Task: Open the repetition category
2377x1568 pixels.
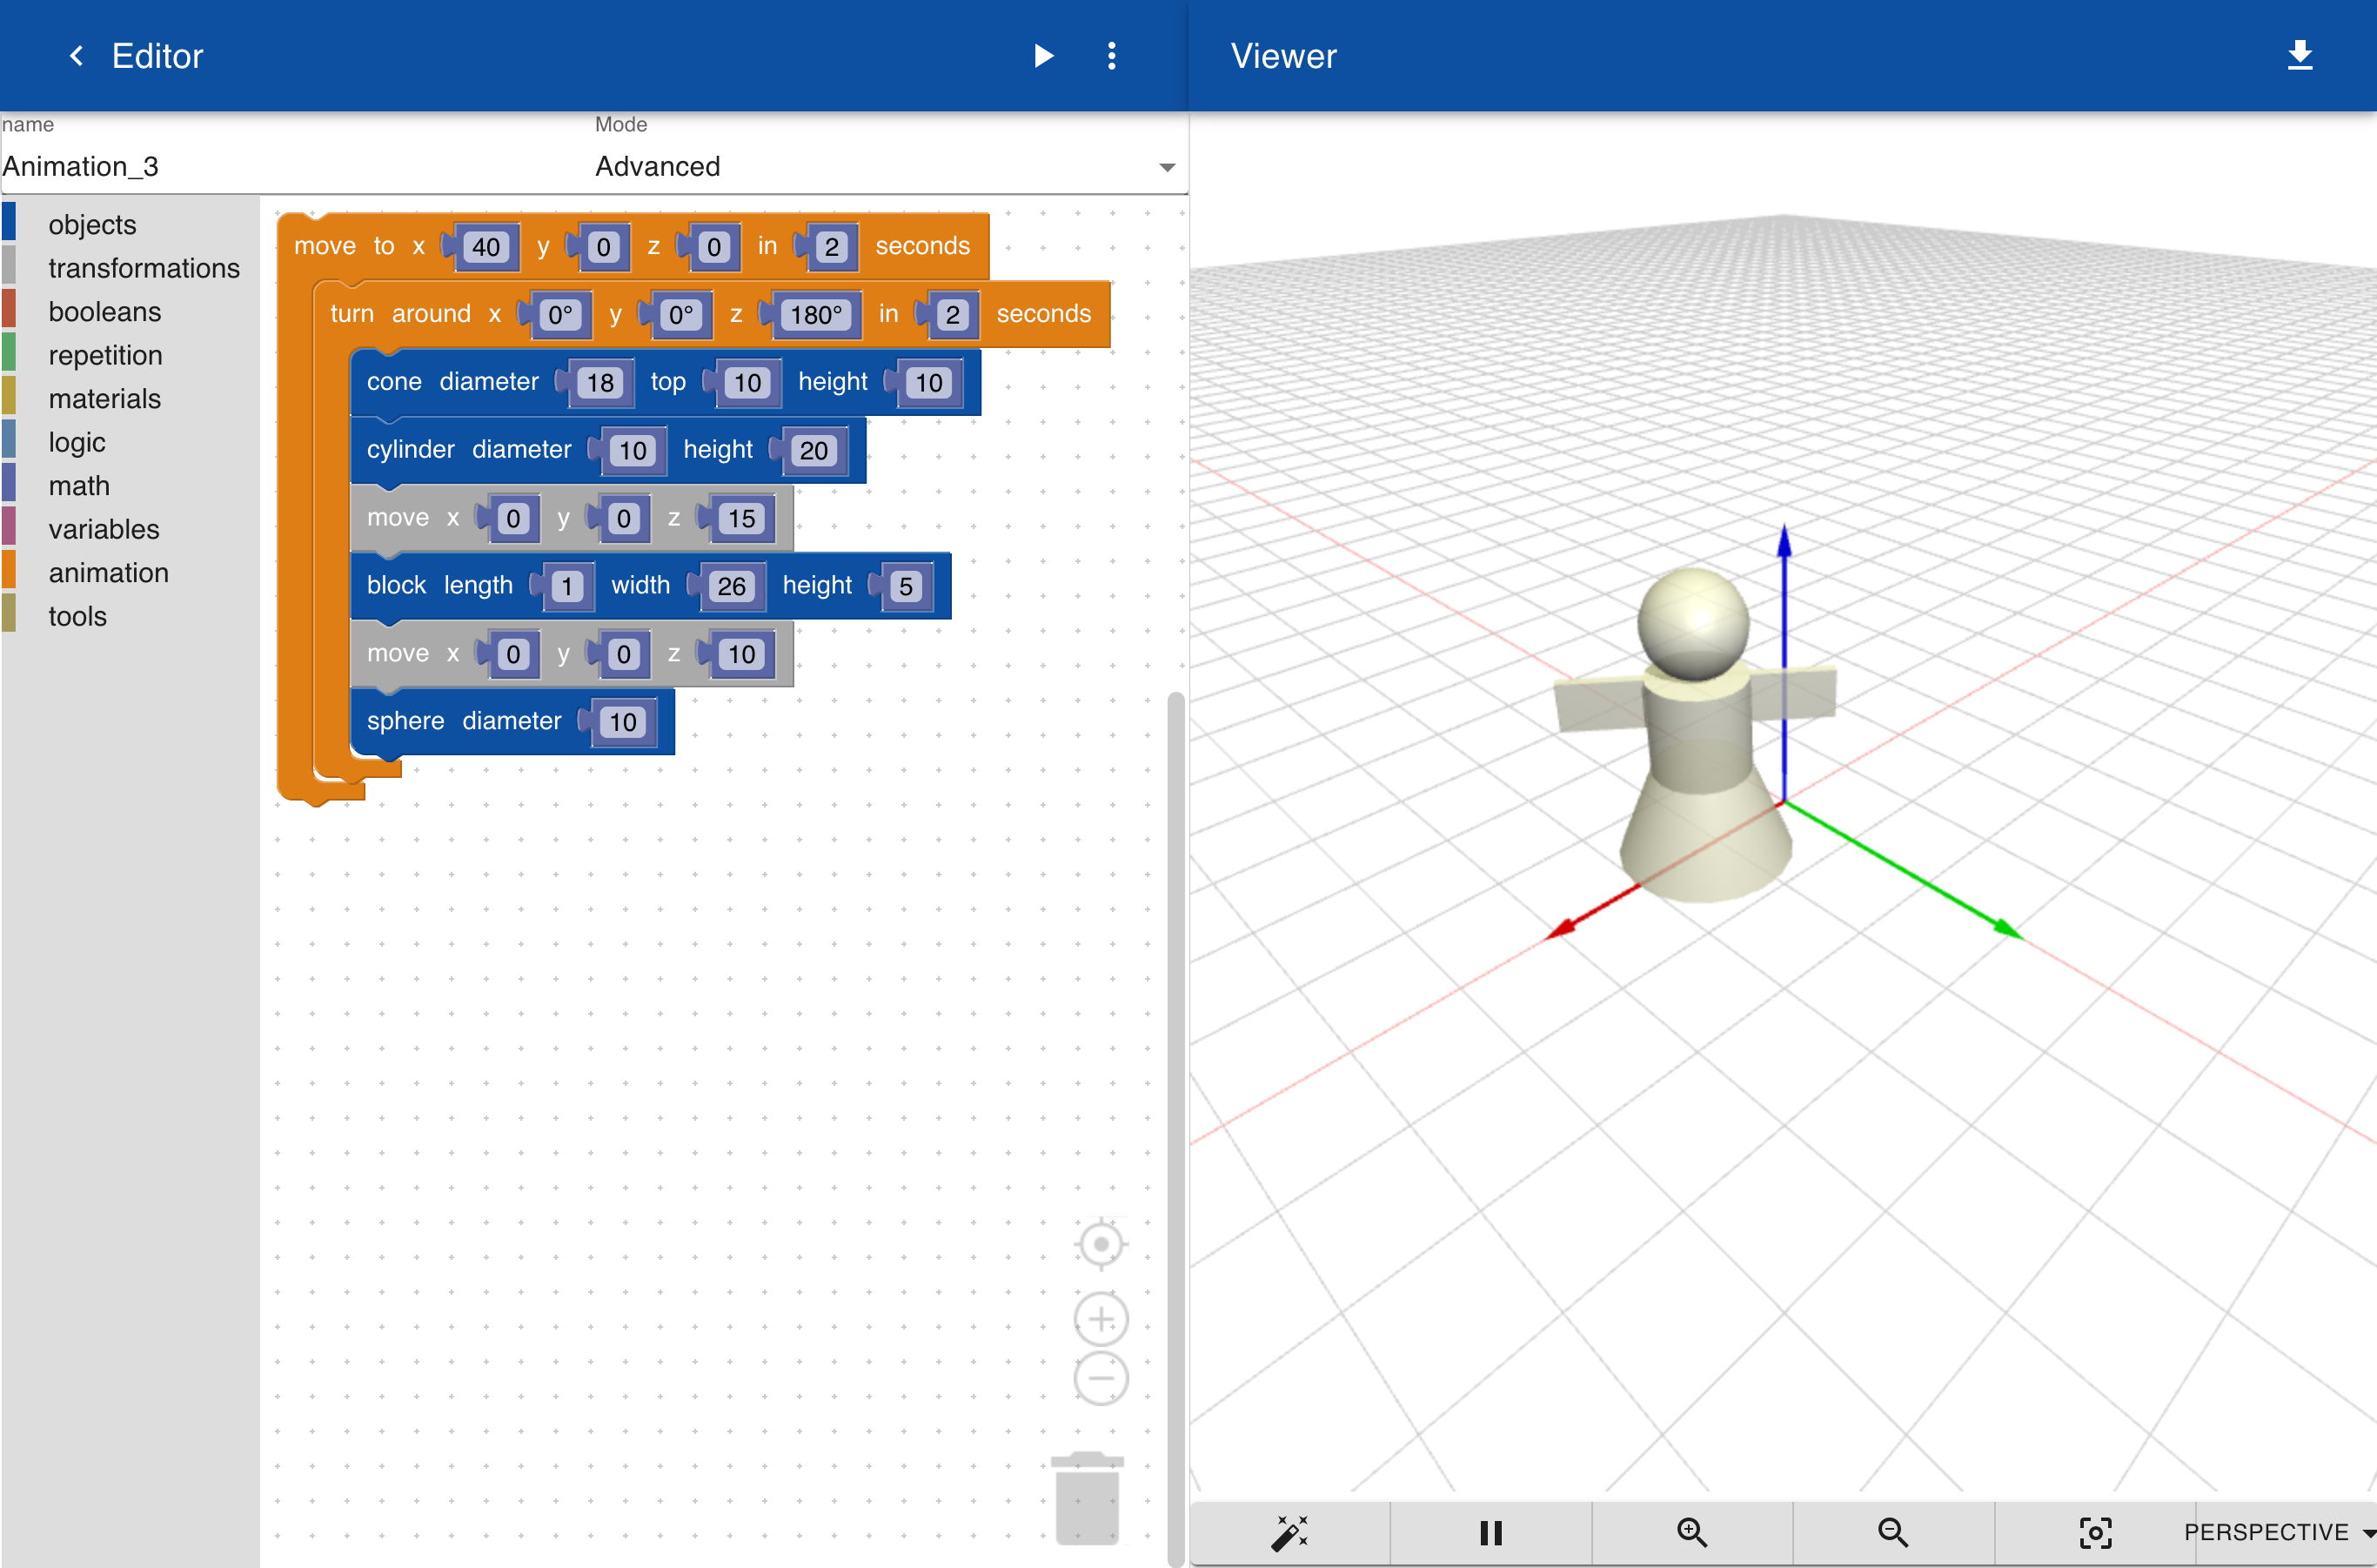Action: [x=105, y=355]
